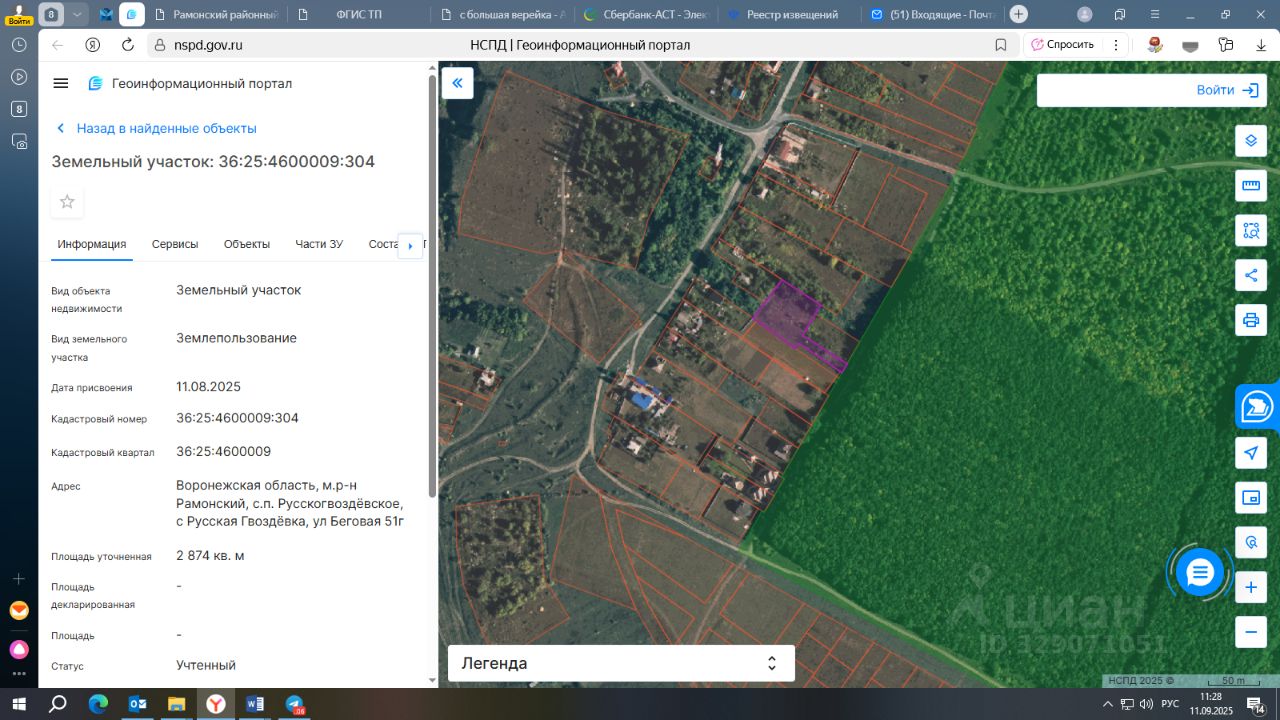
Task: Switch to the Рамонский районный browser tab
Action: 218,15
